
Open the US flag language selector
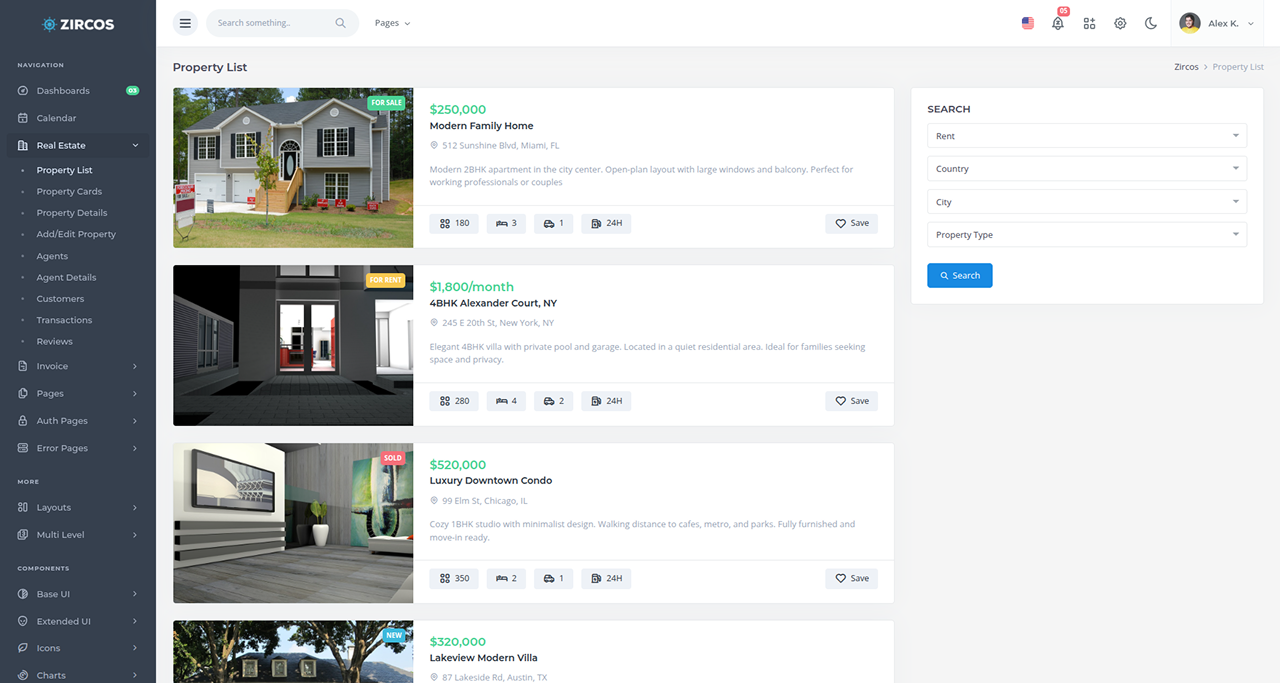pyautogui.click(x=1028, y=23)
